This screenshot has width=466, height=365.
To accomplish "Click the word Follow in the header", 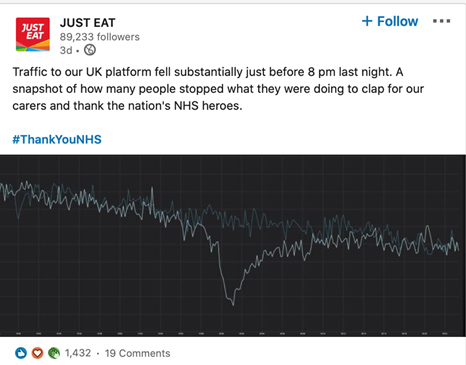I will coord(397,21).
